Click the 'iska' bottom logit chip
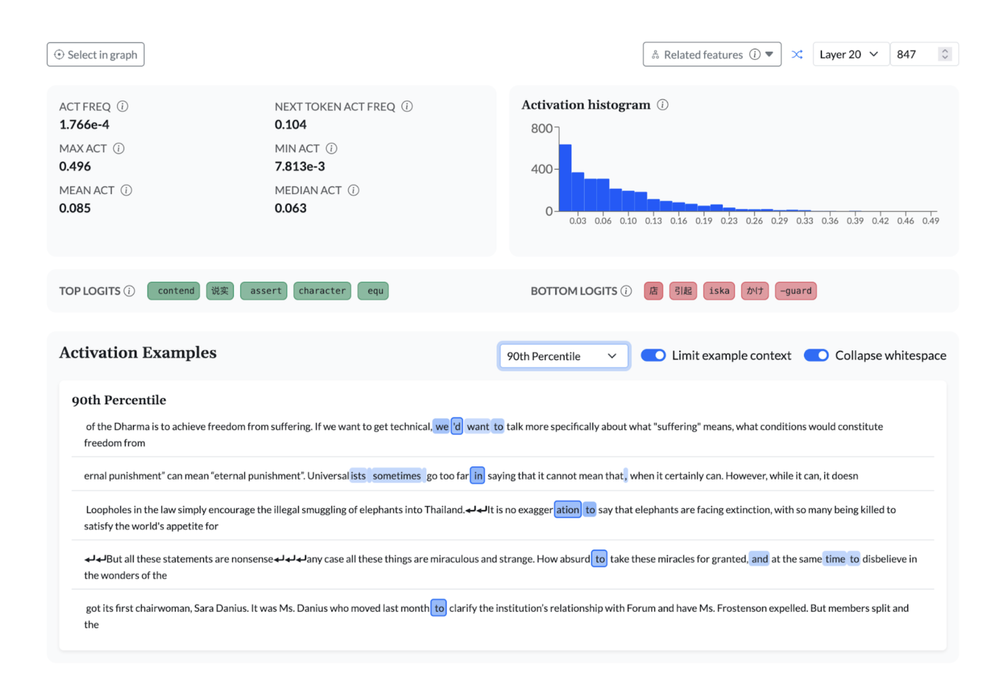1000x696 pixels. (719, 291)
